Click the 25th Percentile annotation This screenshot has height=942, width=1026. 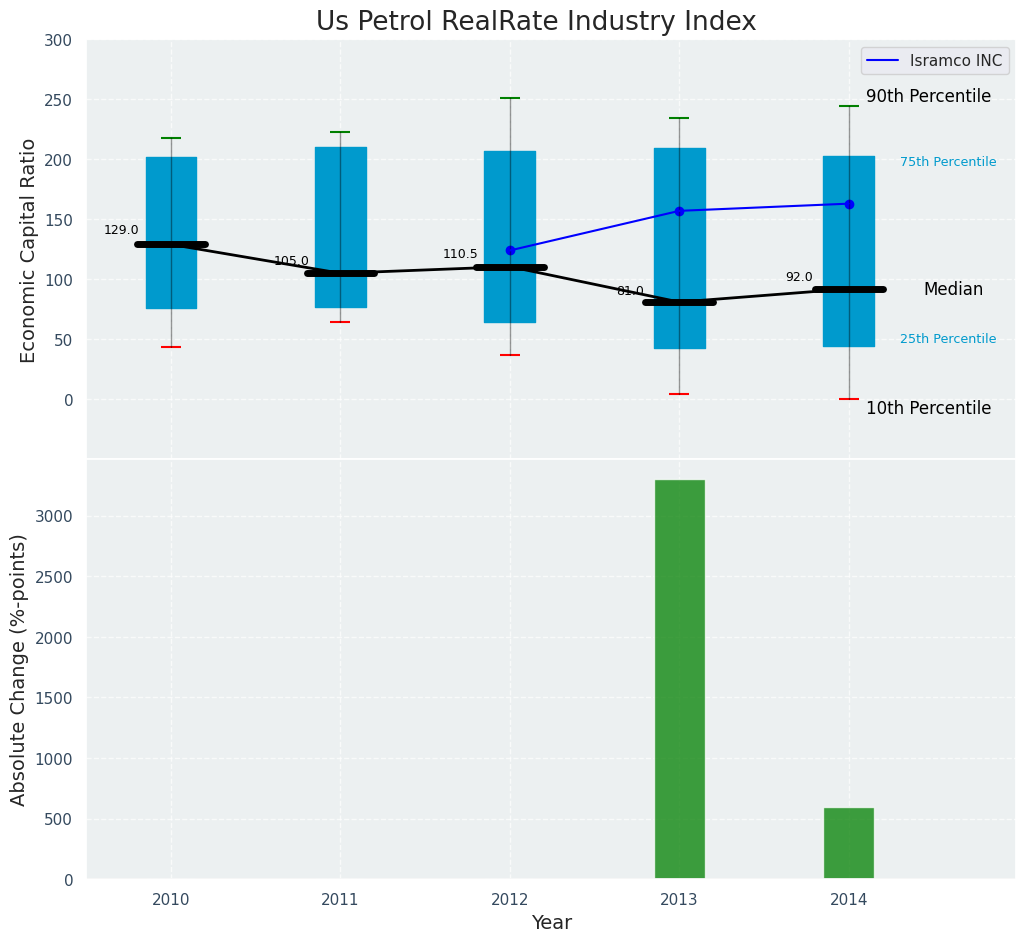[x=947, y=339]
